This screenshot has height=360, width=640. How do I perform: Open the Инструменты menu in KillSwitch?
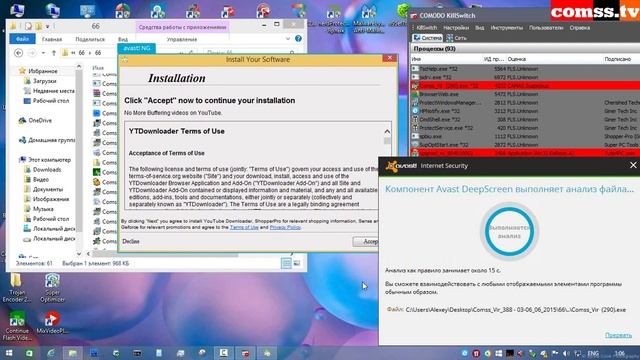pos(507,28)
